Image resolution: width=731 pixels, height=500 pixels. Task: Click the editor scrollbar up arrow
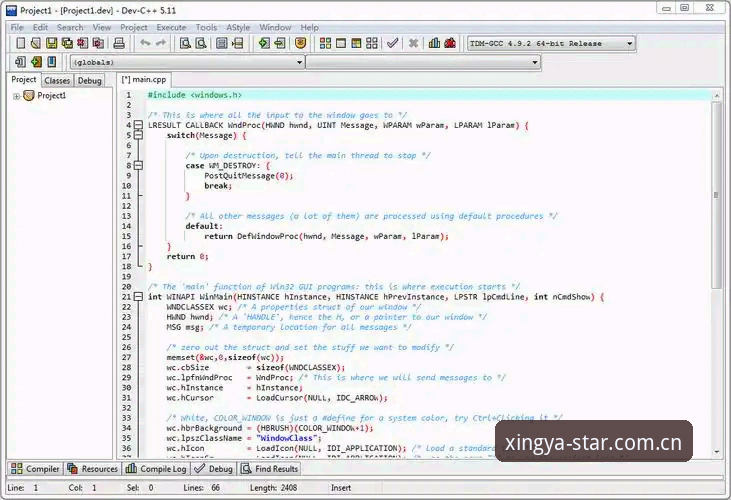(x=717, y=96)
